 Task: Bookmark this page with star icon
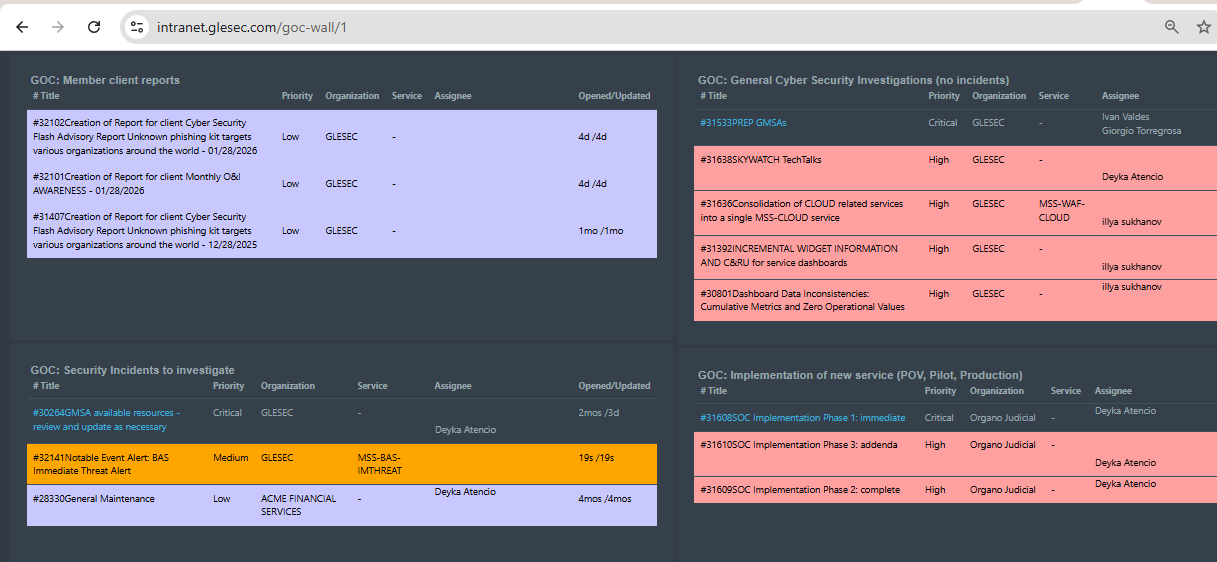[1203, 27]
